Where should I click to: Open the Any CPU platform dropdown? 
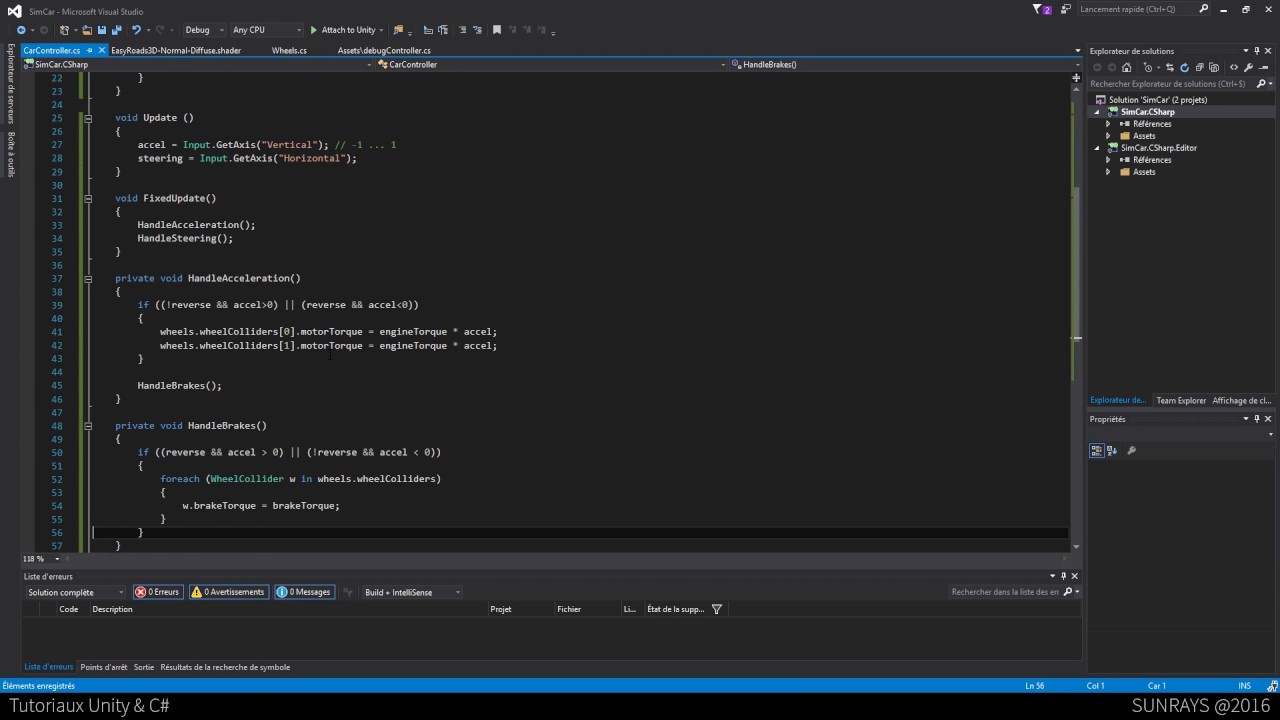pyautogui.click(x=266, y=30)
